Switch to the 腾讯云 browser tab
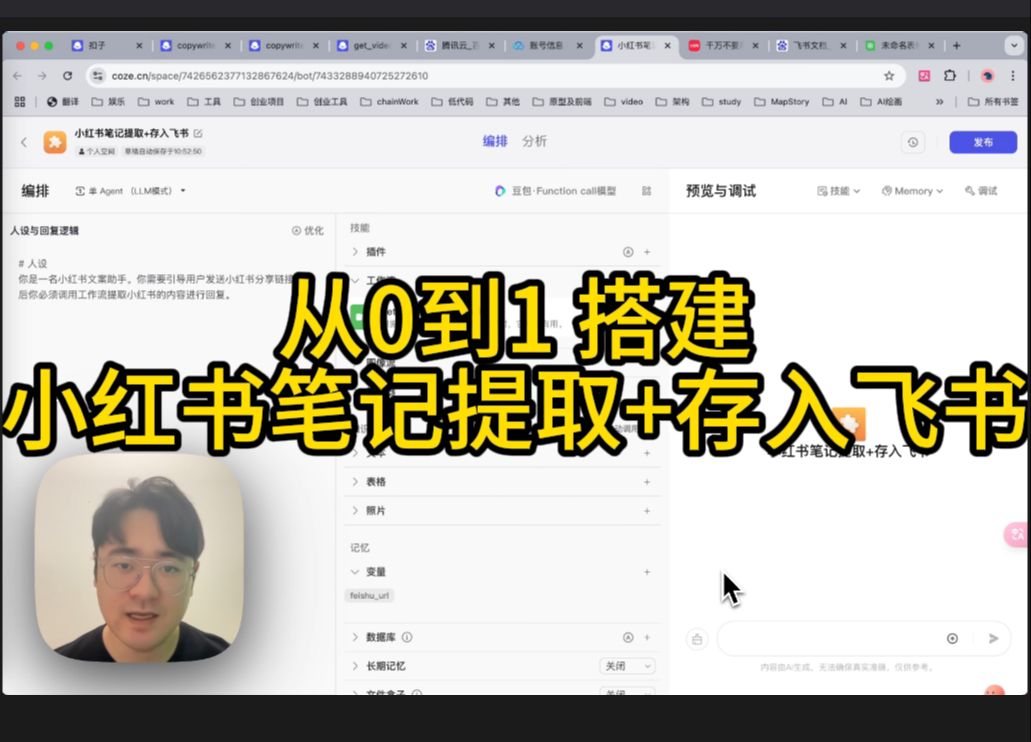 [x=460, y=45]
